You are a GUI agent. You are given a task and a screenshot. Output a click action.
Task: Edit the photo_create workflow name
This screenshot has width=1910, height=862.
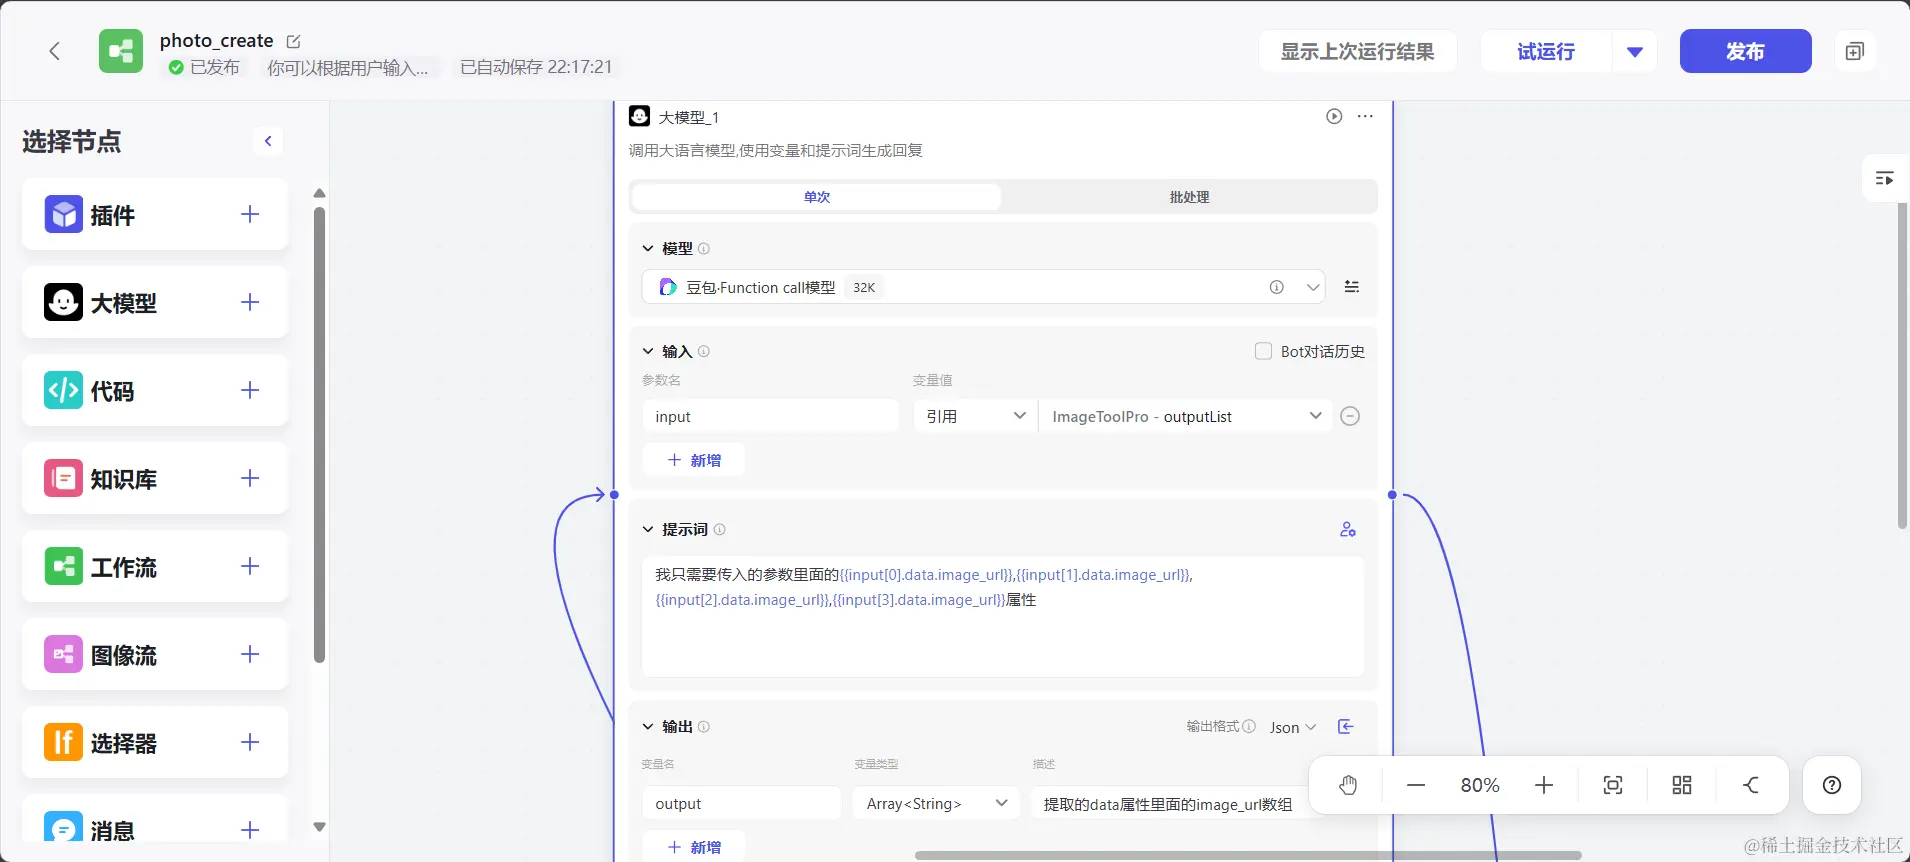pyautogui.click(x=293, y=41)
